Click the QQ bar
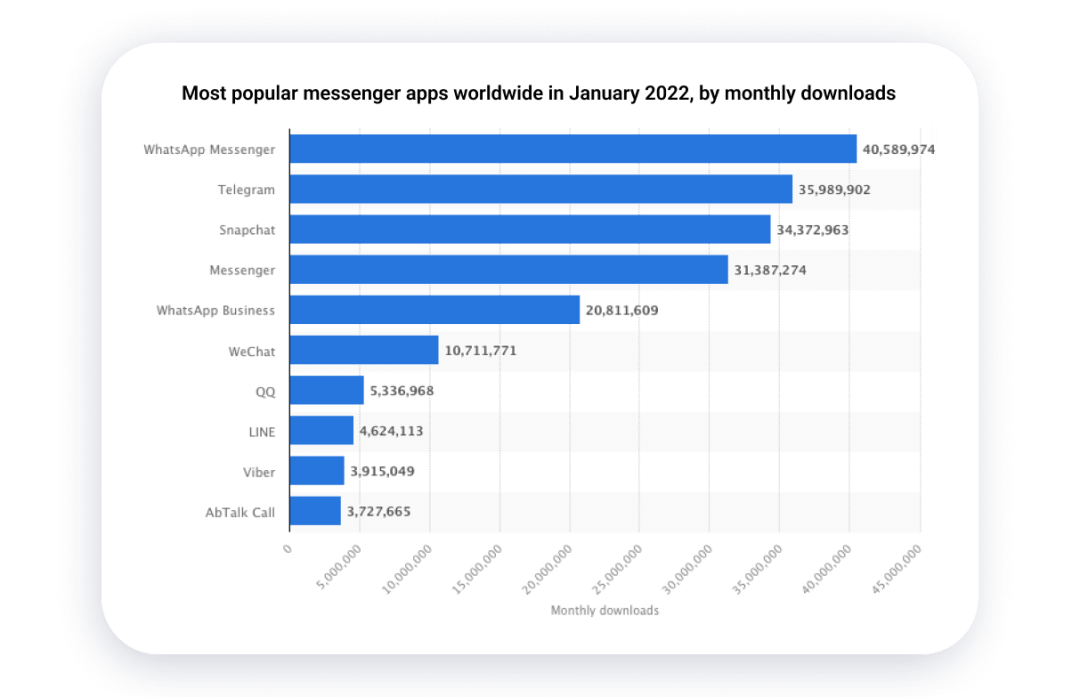This screenshot has height=697, width=1080. [325, 391]
